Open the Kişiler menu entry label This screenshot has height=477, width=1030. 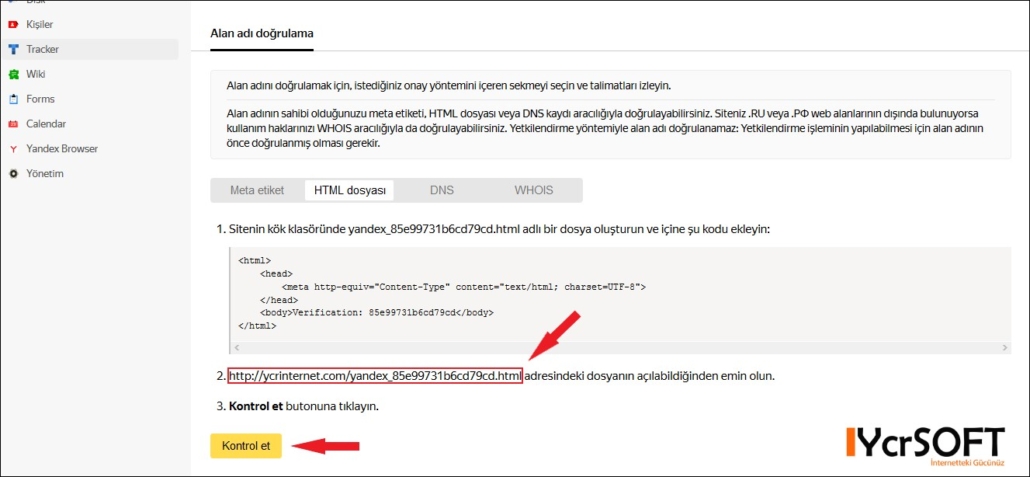(39, 25)
